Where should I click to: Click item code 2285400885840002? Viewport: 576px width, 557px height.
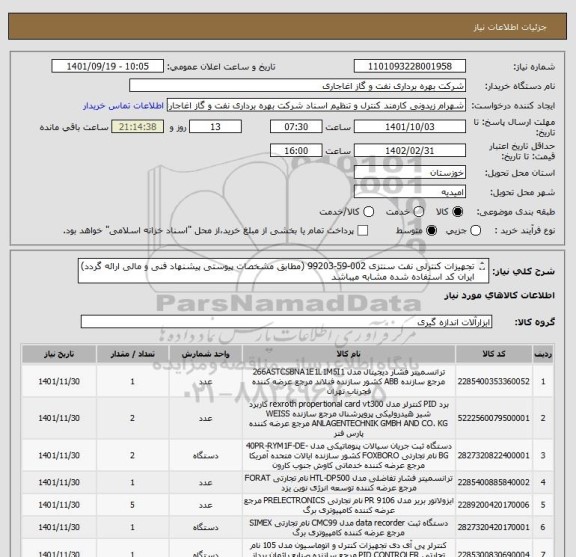click(494, 482)
